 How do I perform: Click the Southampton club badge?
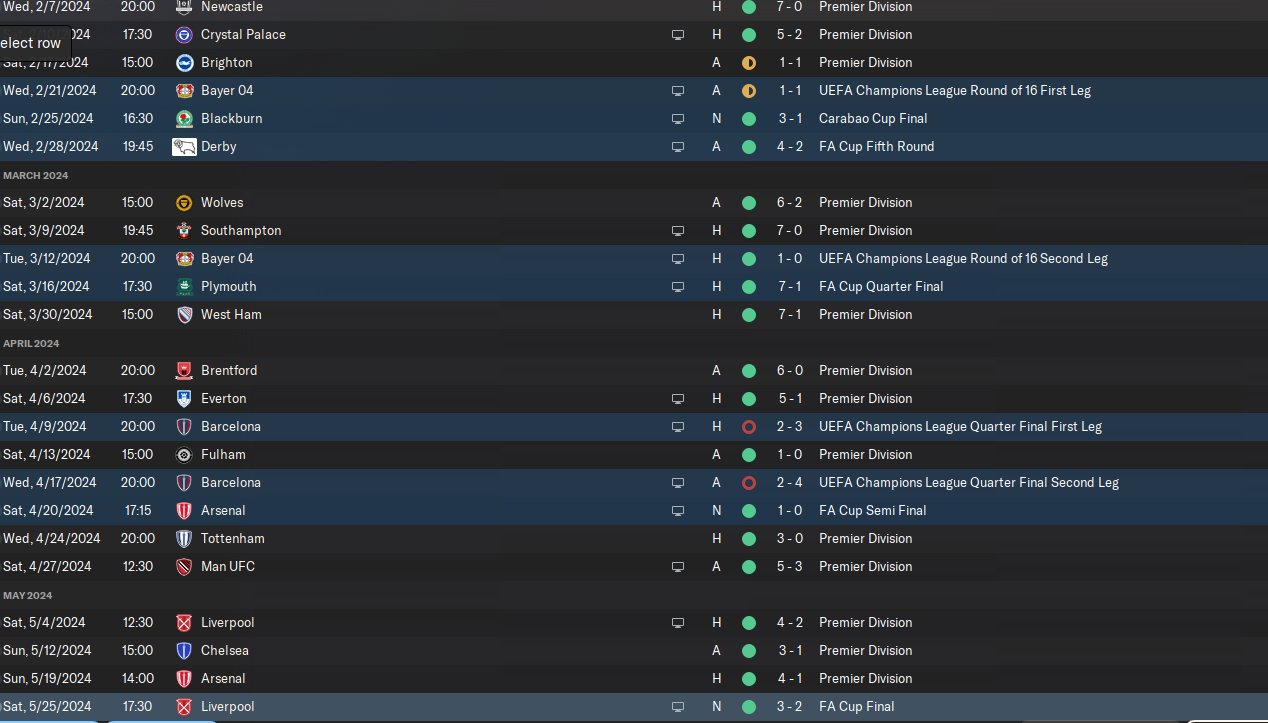pyautogui.click(x=184, y=230)
